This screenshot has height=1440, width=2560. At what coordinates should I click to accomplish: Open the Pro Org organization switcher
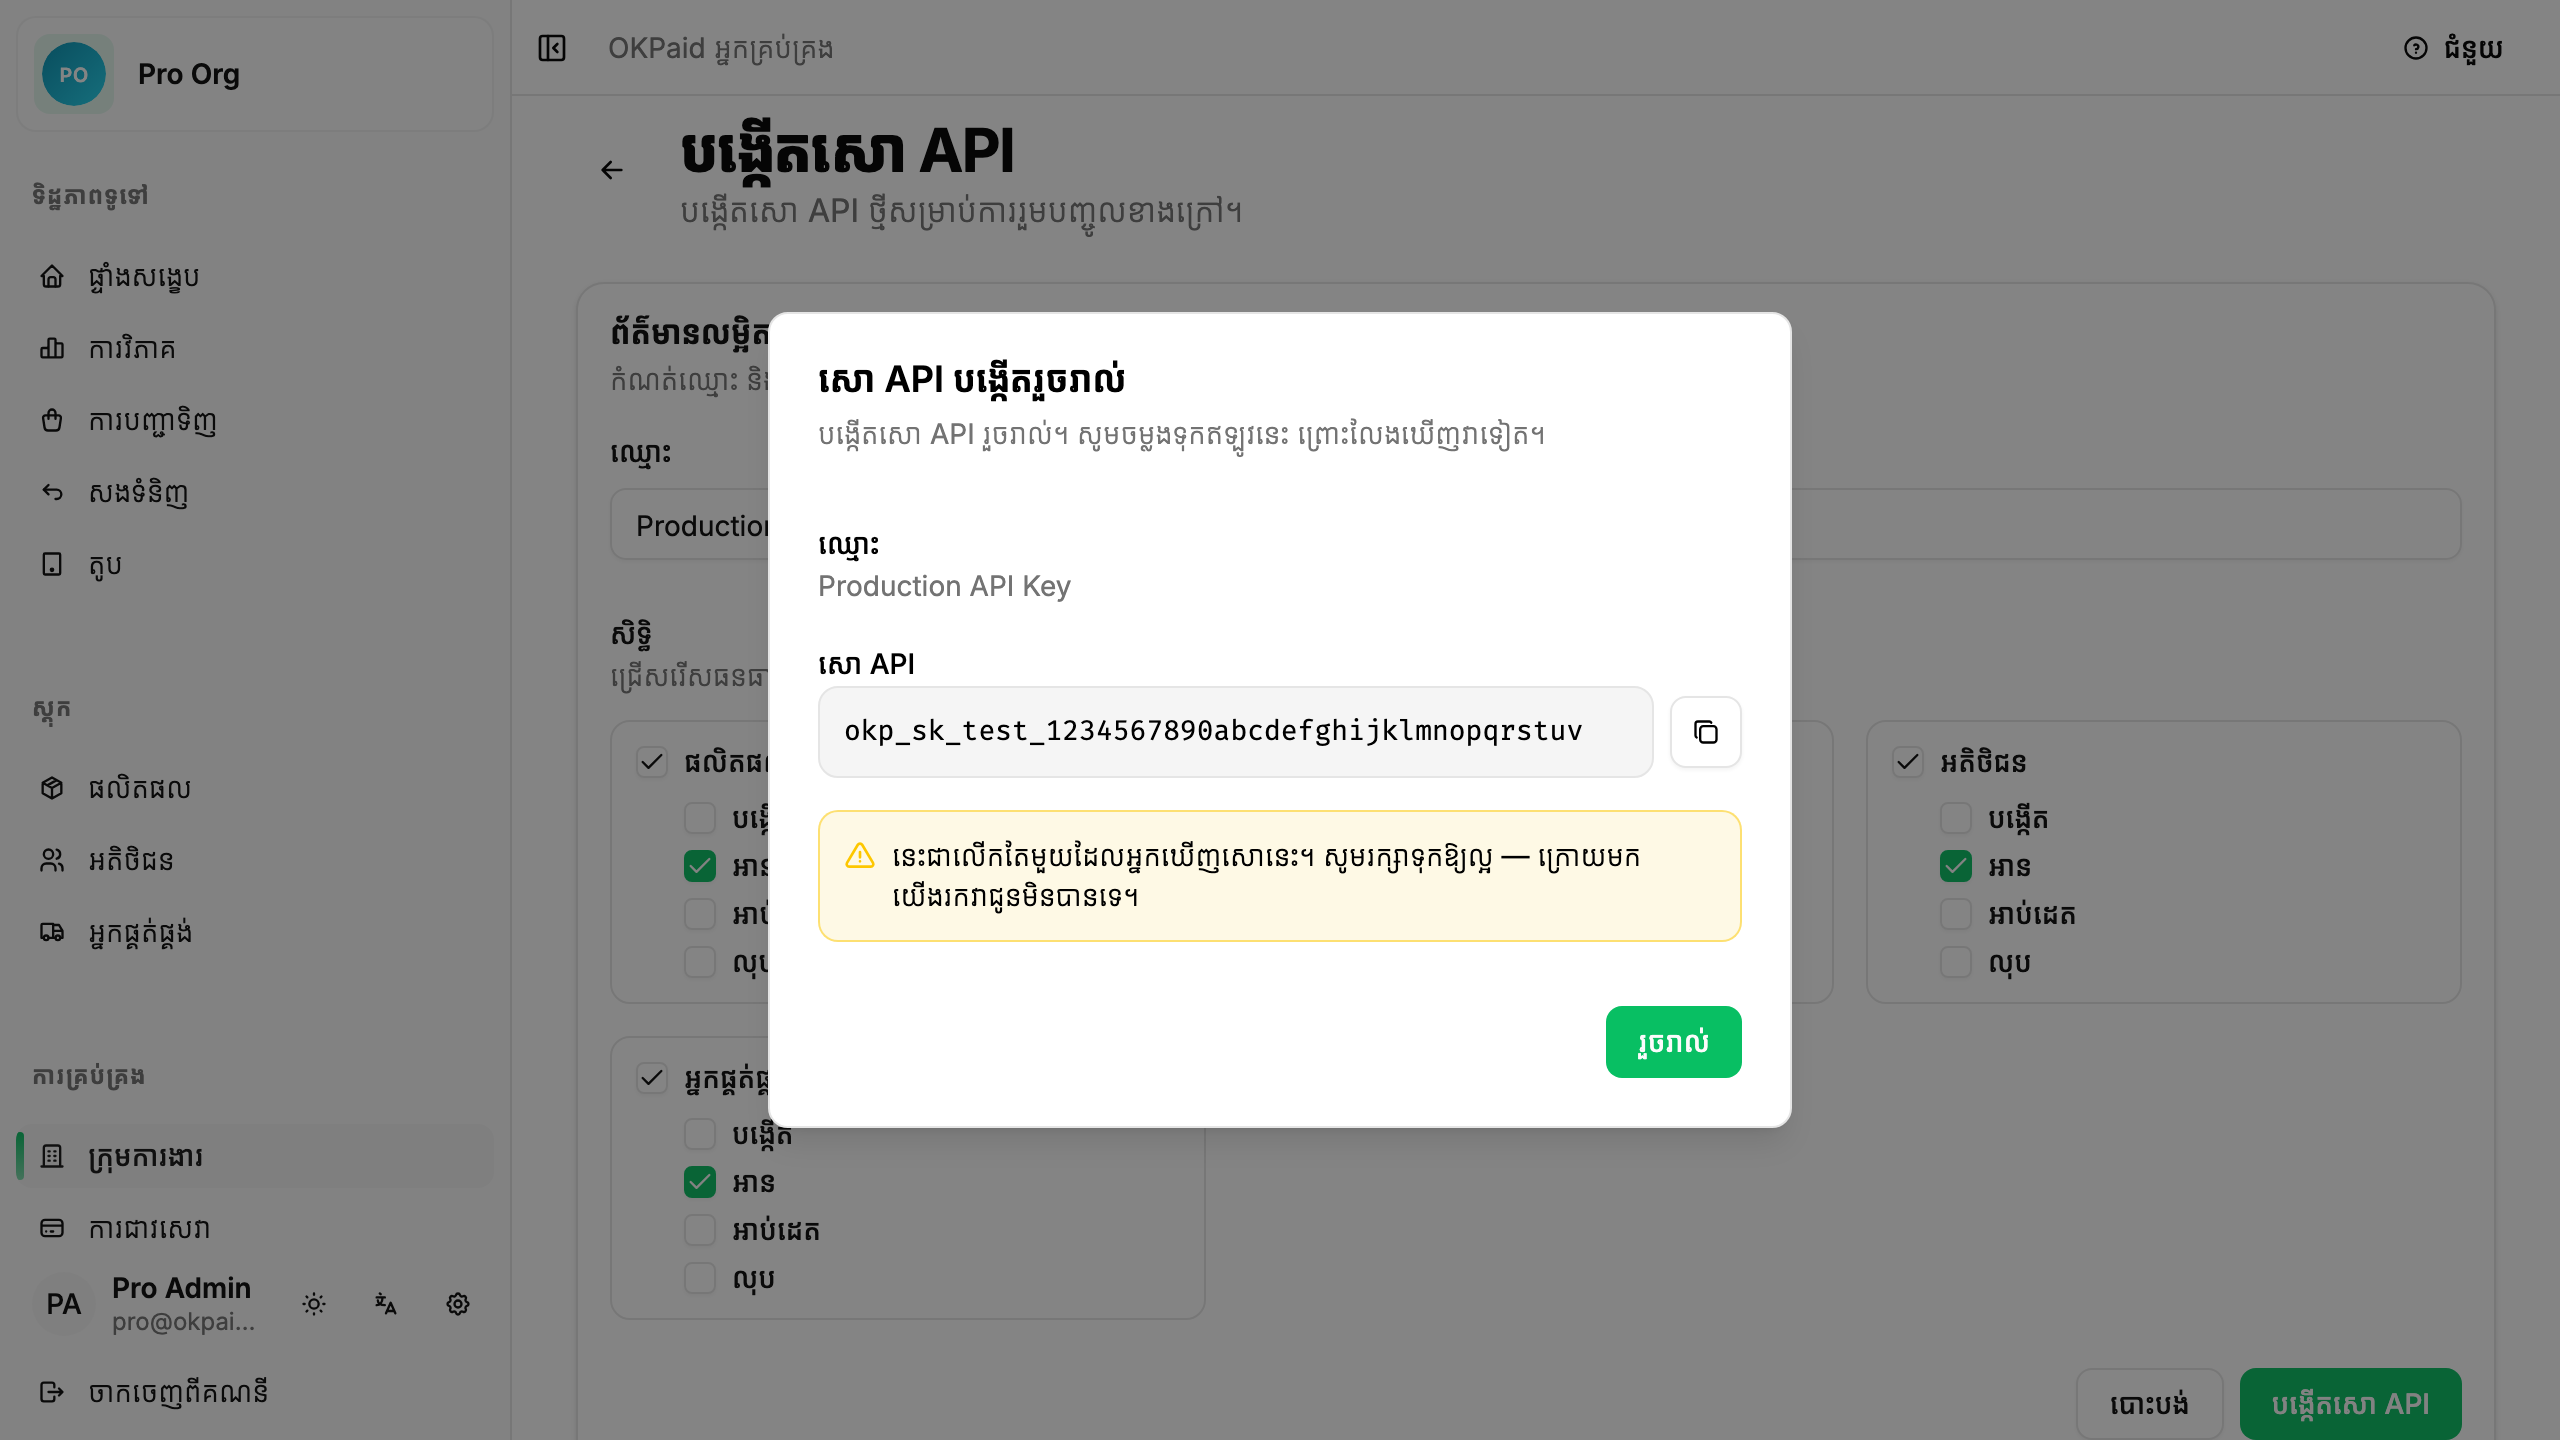[255, 74]
